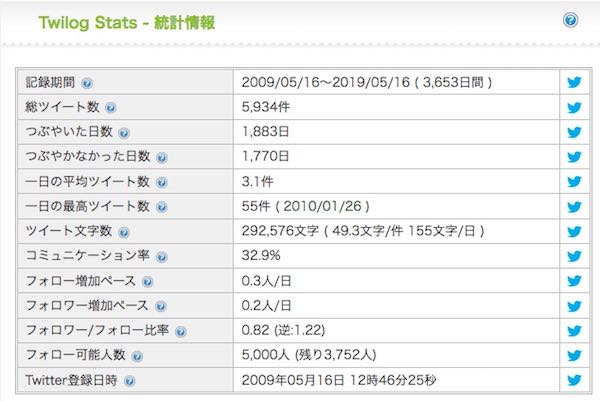Click help icon next to 一日の最高ツイート数

click(x=162, y=207)
